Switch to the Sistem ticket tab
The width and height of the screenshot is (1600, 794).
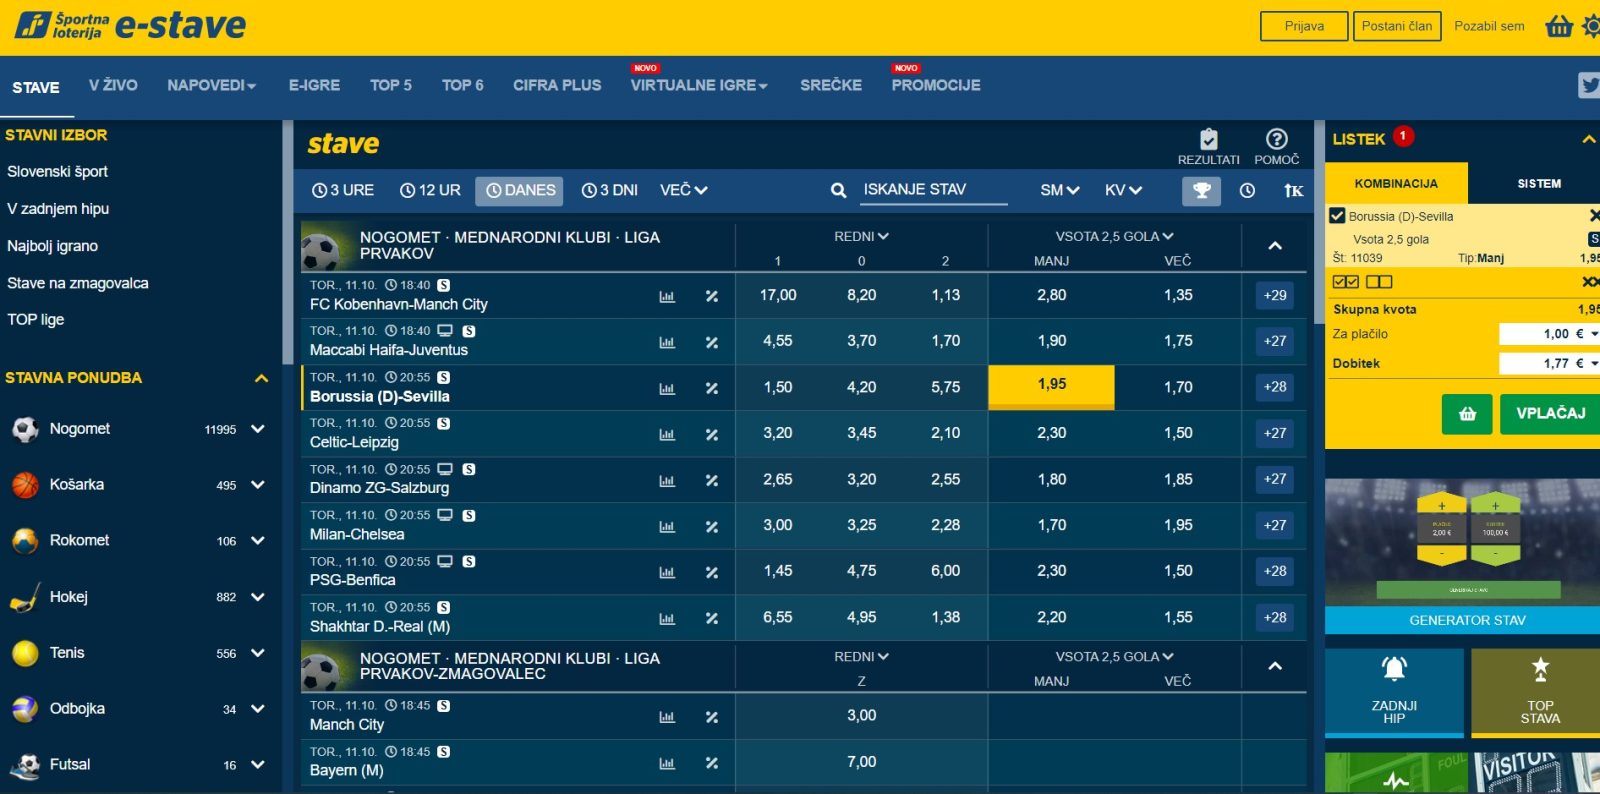tap(1538, 183)
